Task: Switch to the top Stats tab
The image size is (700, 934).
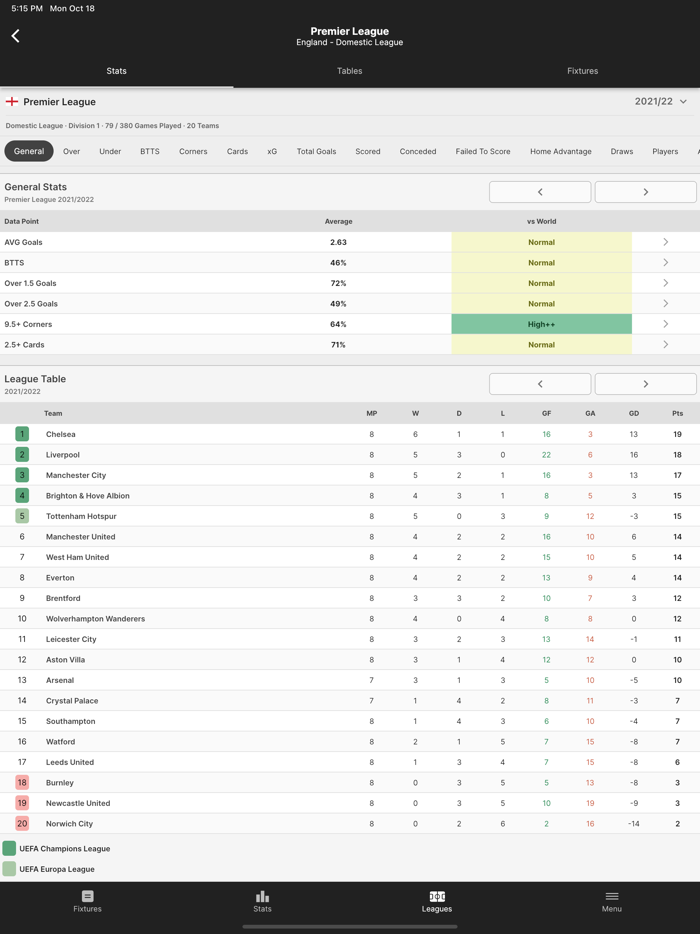Action: 116,71
